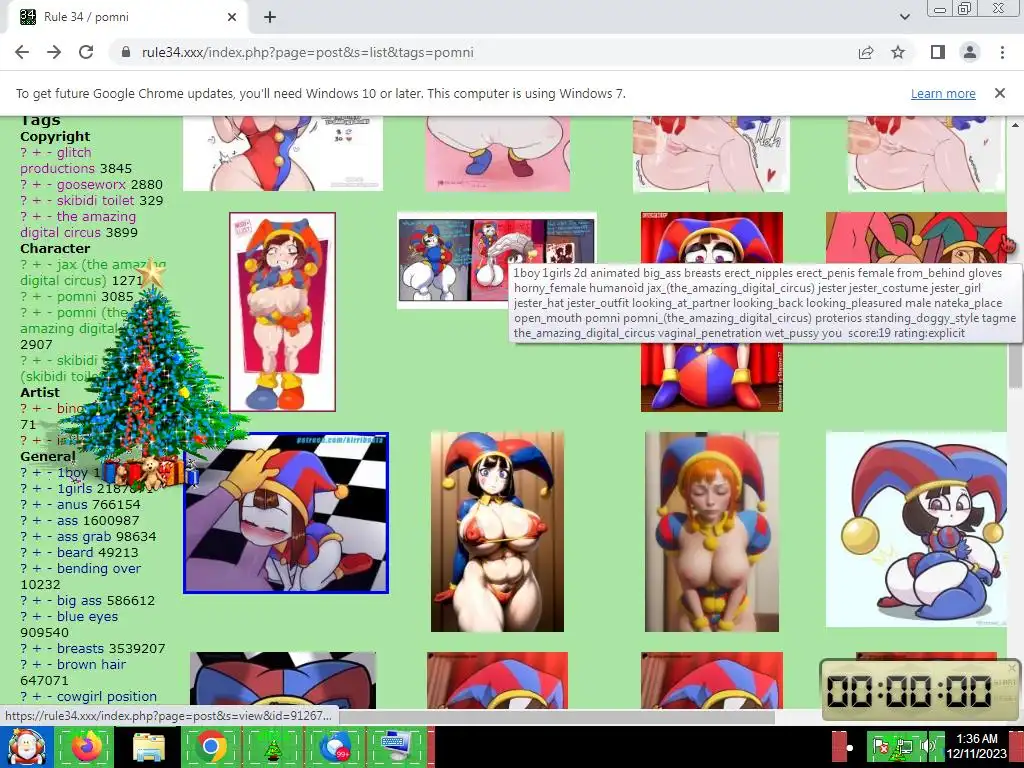The image size is (1024, 768).
Task: Open the 'bending over' tag link
Action: click(99, 568)
